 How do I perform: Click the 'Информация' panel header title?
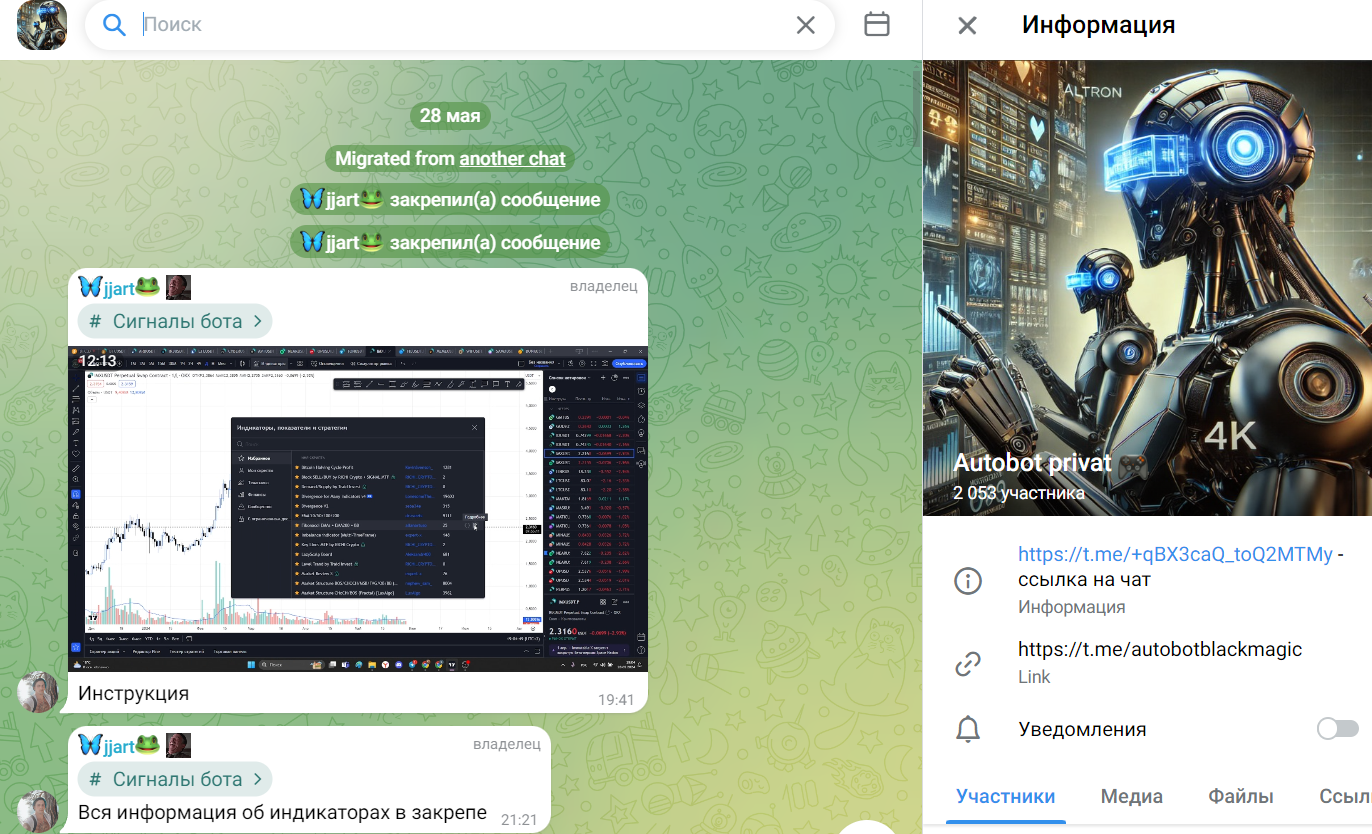click(x=1098, y=25)
